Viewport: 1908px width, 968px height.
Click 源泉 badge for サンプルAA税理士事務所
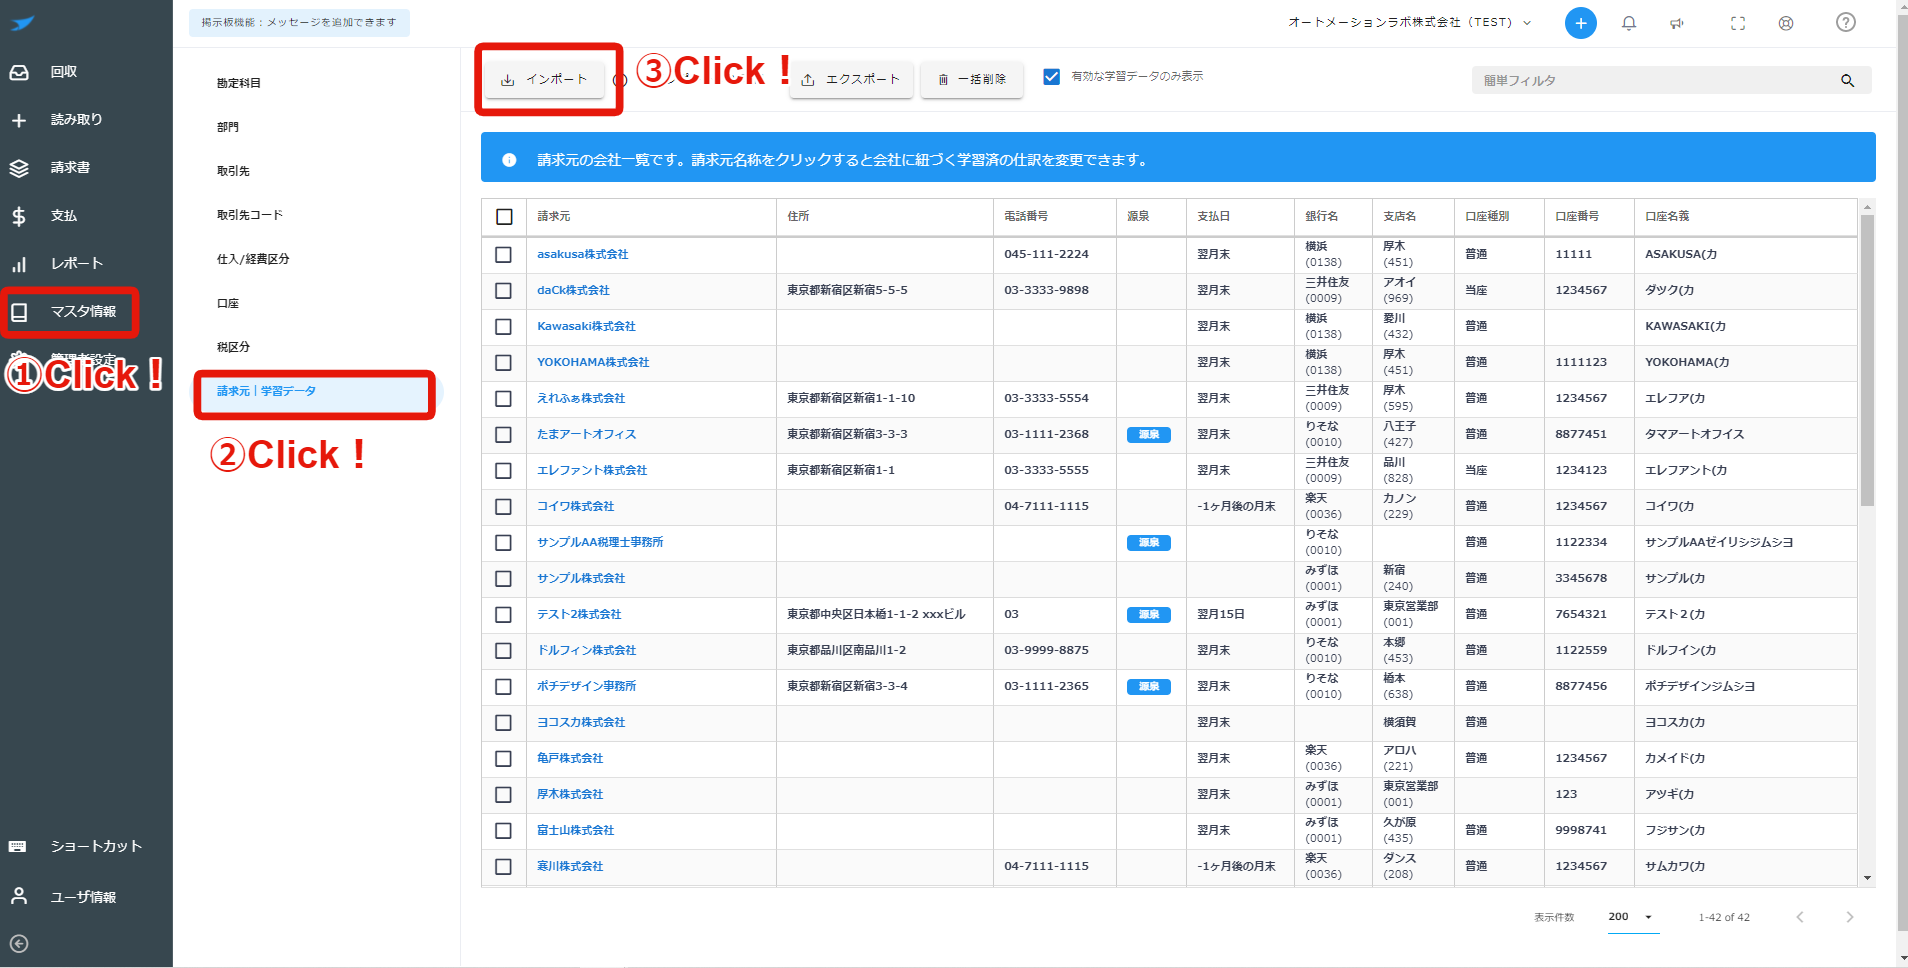[x=1149, y=543]
